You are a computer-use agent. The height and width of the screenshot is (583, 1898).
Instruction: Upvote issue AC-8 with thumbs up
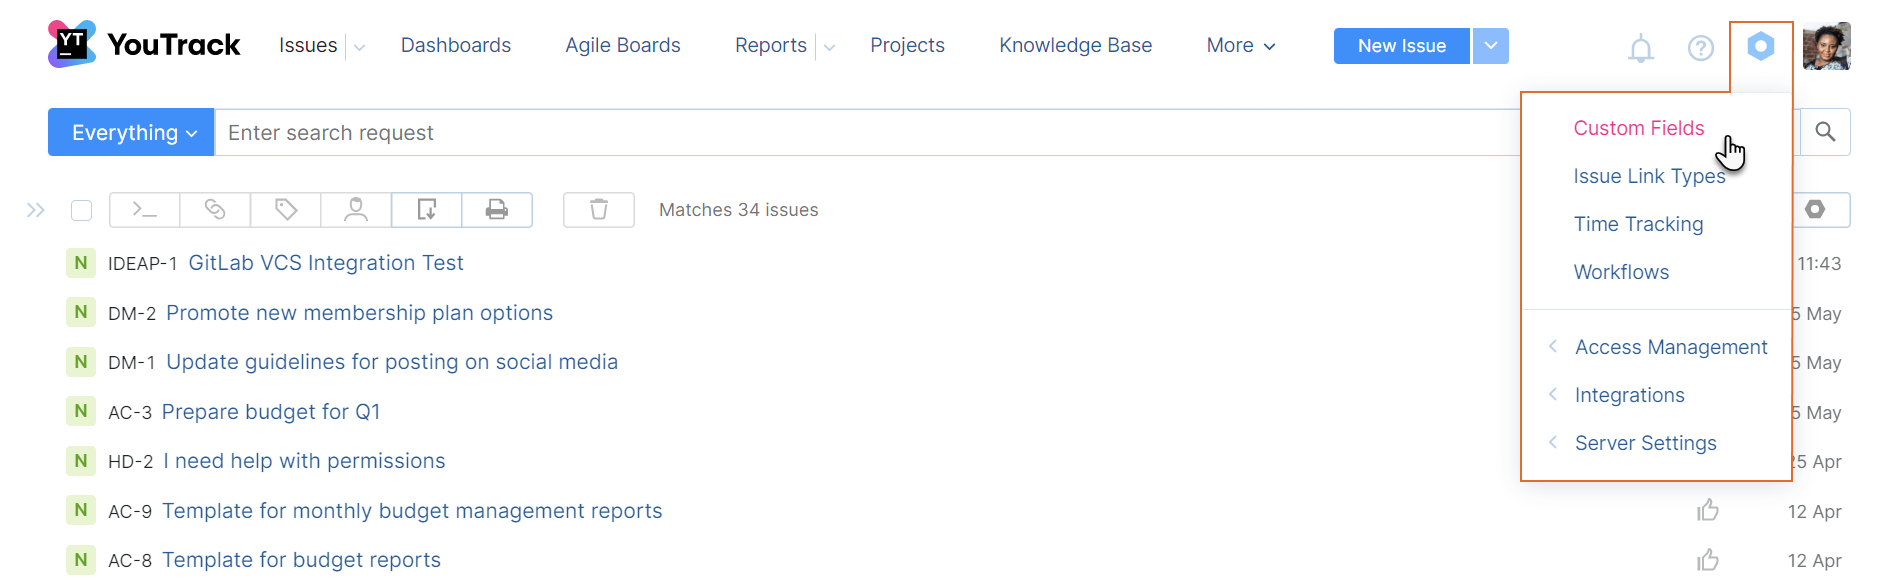click(1707, 560)
